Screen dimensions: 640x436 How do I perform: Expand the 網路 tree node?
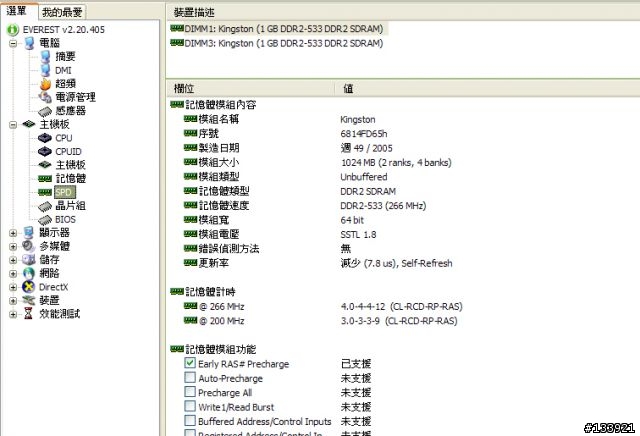(13, 274)
